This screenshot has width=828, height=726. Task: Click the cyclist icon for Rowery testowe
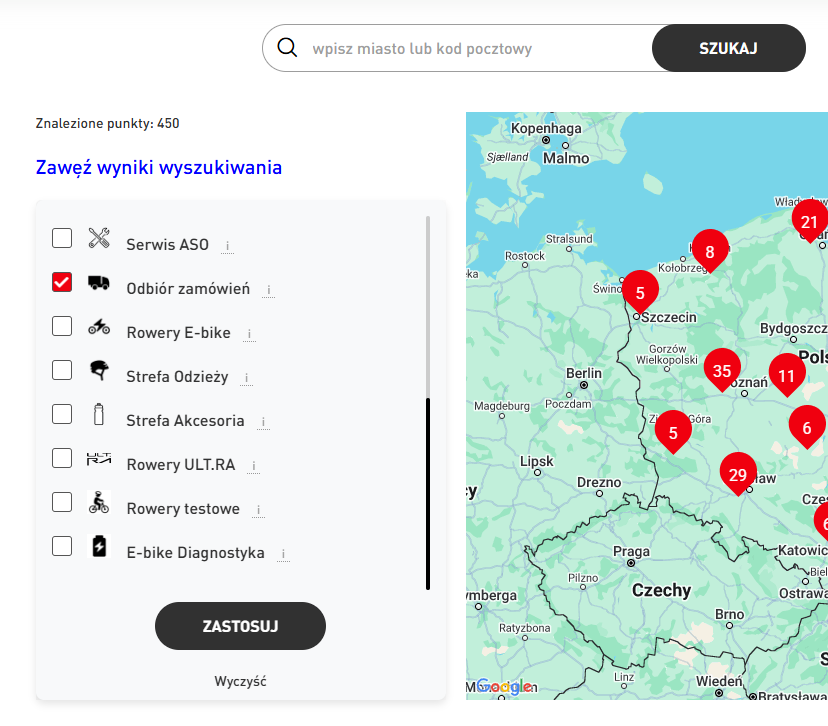99,502
